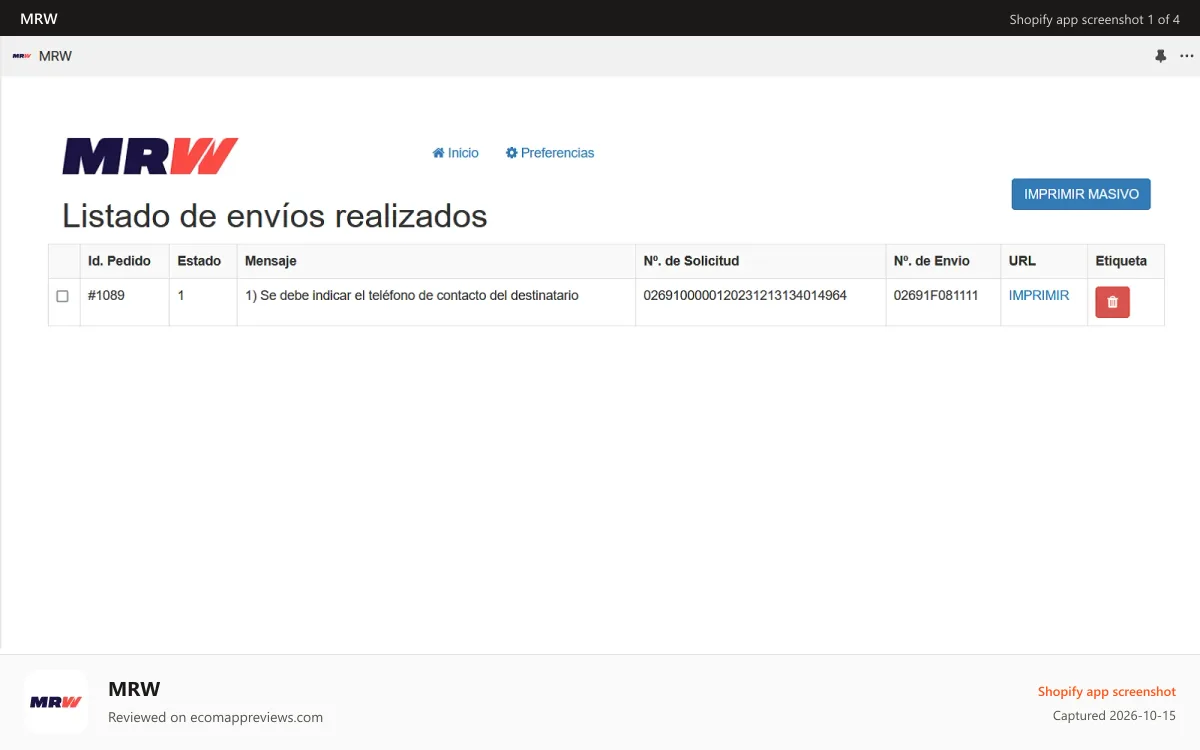Open Preferencias settings link

[550, 153]
